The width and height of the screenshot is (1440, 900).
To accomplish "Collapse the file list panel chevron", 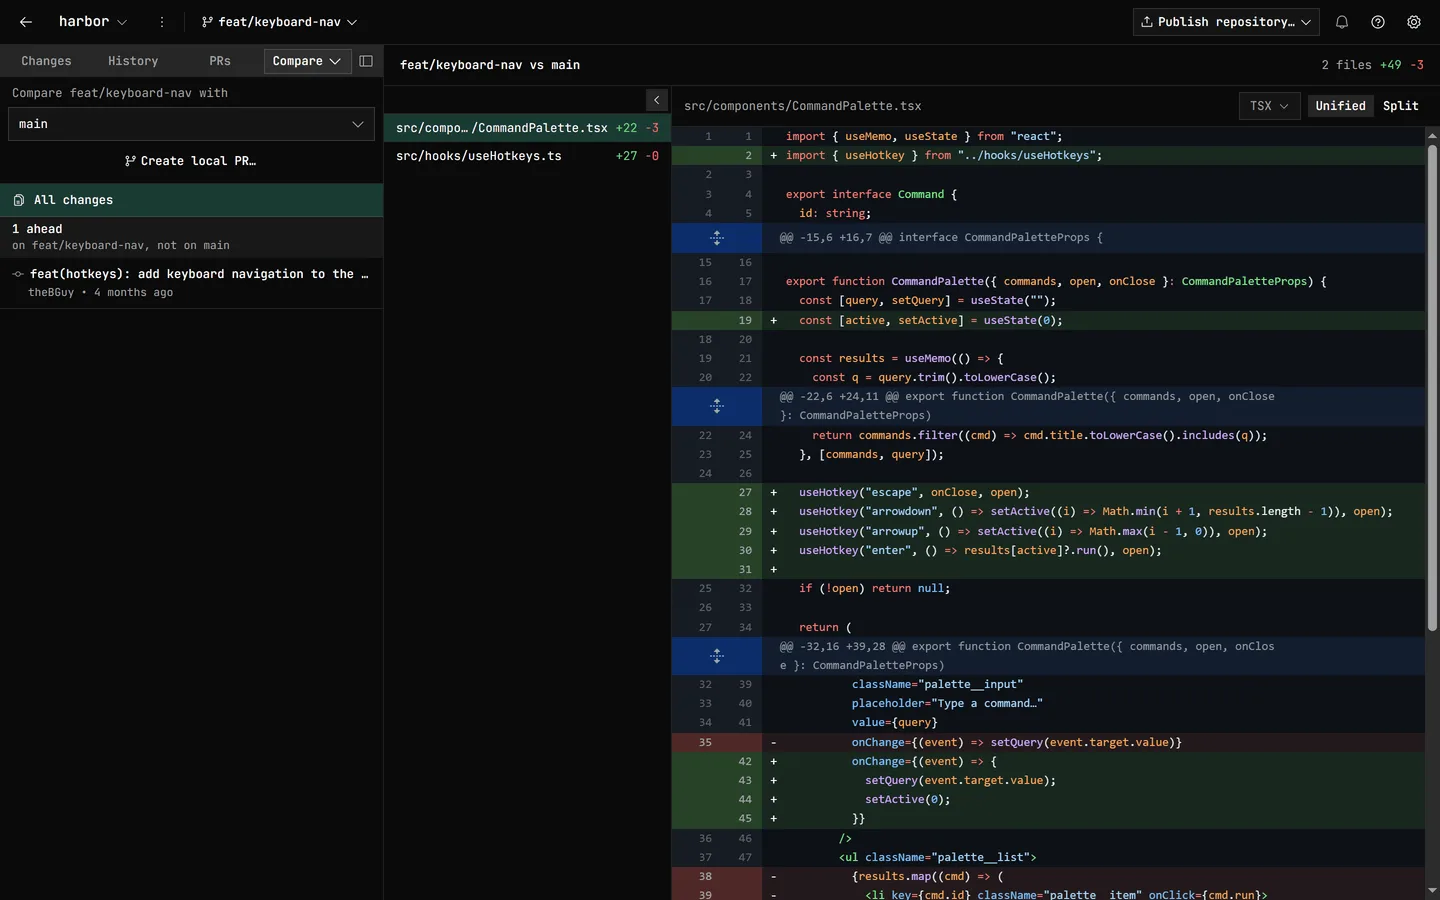I will tap(657, 100).
